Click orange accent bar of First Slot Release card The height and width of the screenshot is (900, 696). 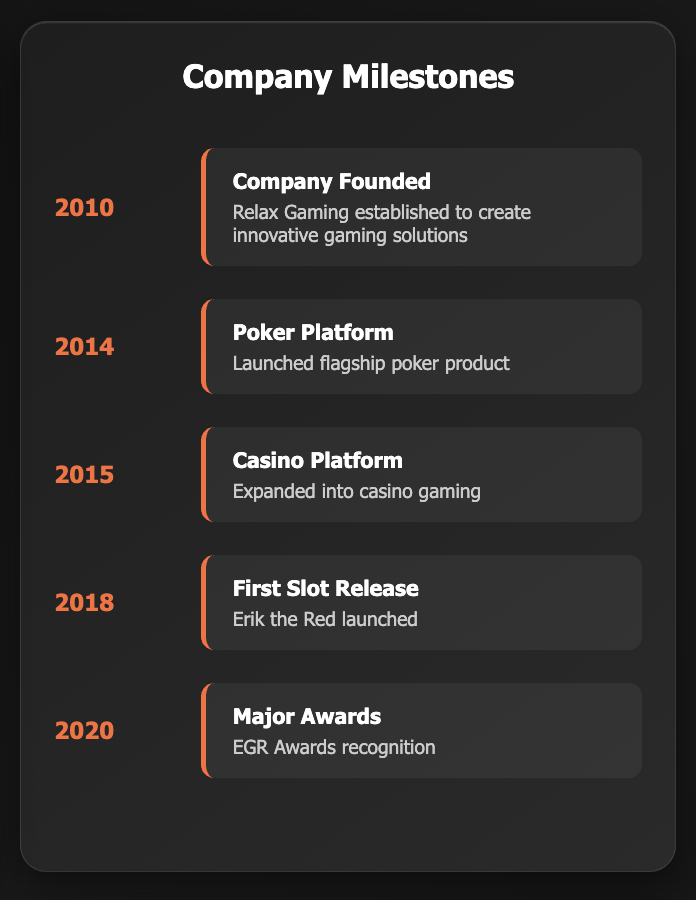[x=204, y=603]
